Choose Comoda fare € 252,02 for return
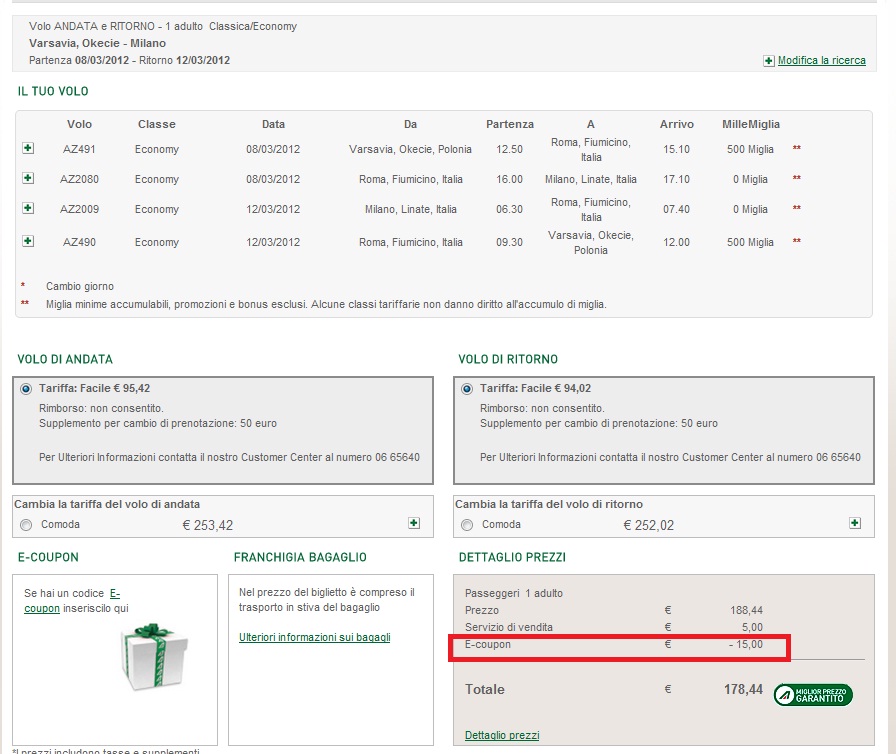 (467, 525)
